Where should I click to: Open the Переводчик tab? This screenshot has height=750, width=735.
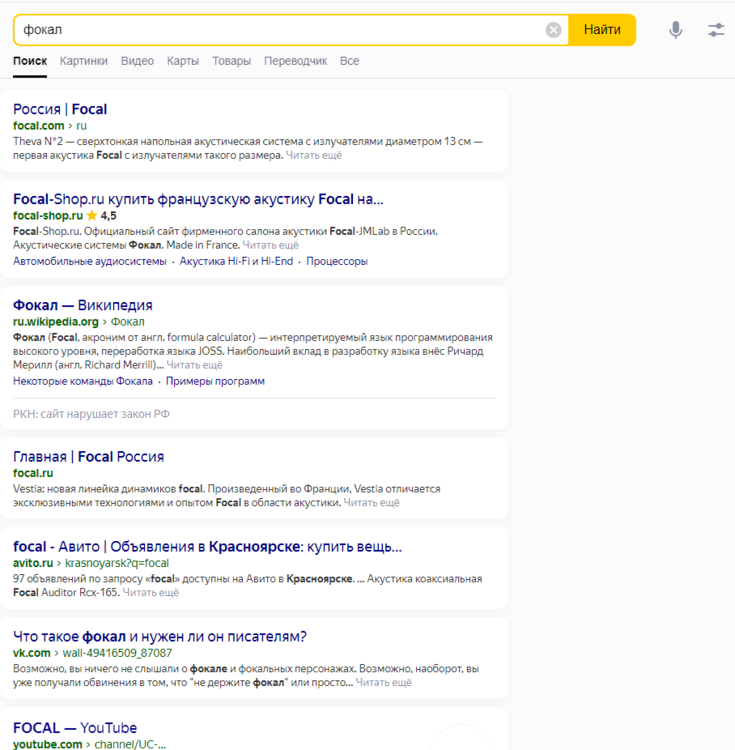(x=296, y=61)
